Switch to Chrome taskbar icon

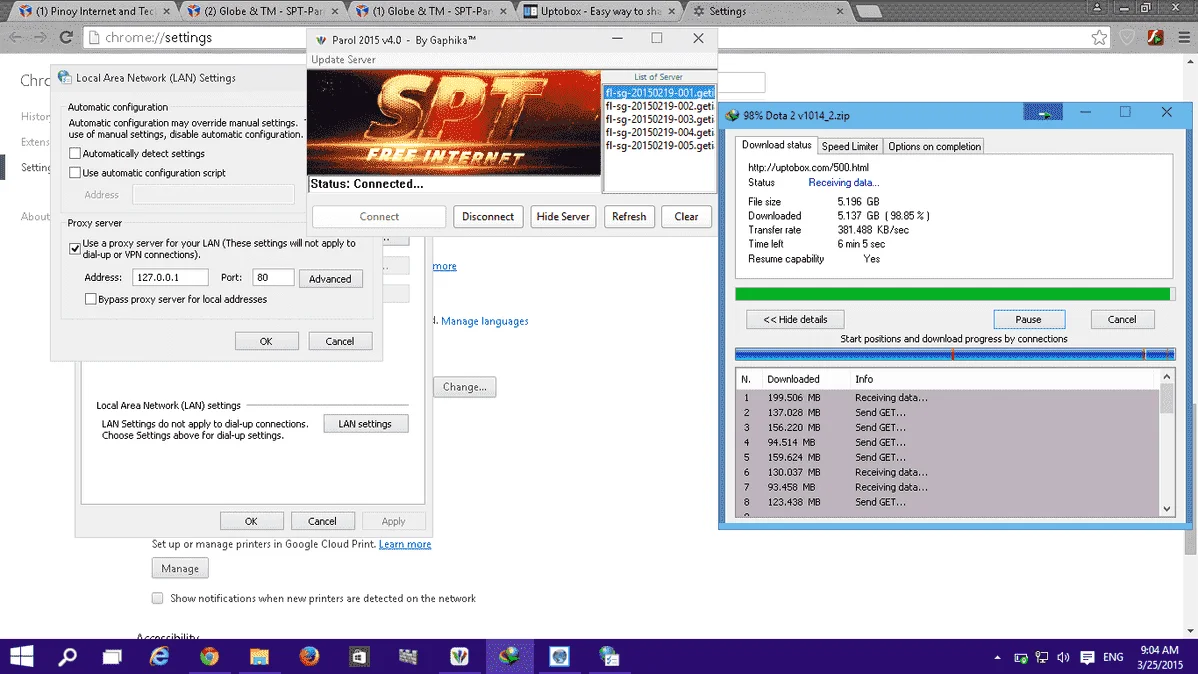pyautogui.click(x=209, y=656)
